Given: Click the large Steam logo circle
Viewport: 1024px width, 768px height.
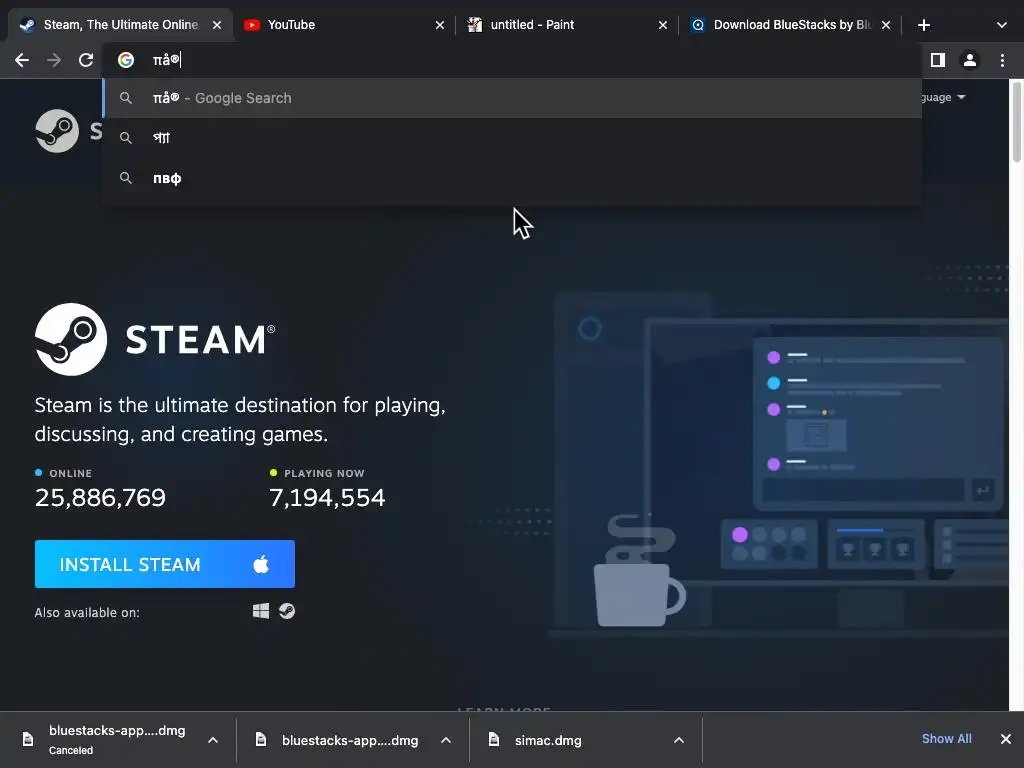Looking at the screenshot, I should click(71, 339).
